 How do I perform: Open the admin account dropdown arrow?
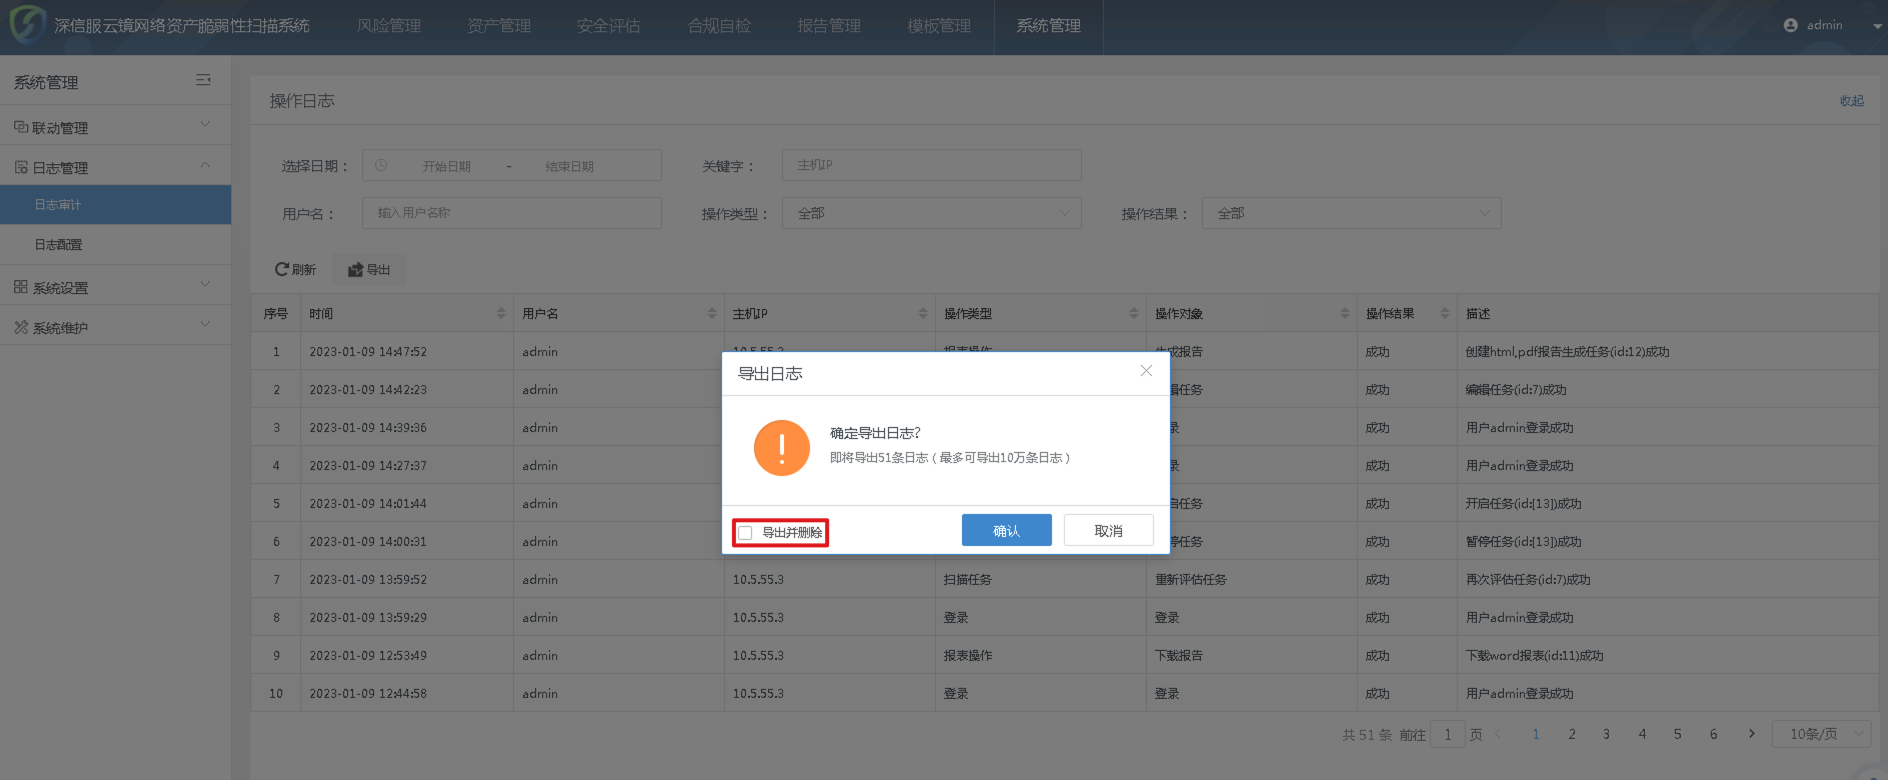(1877, 26)
